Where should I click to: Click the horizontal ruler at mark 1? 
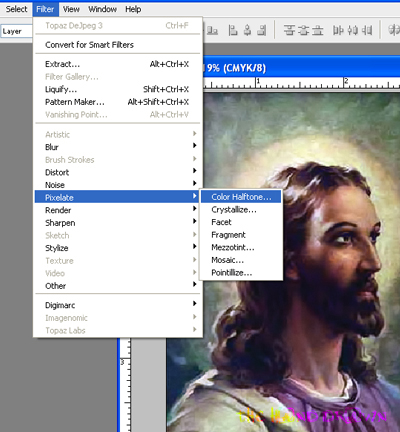click(x=257, y=83)
